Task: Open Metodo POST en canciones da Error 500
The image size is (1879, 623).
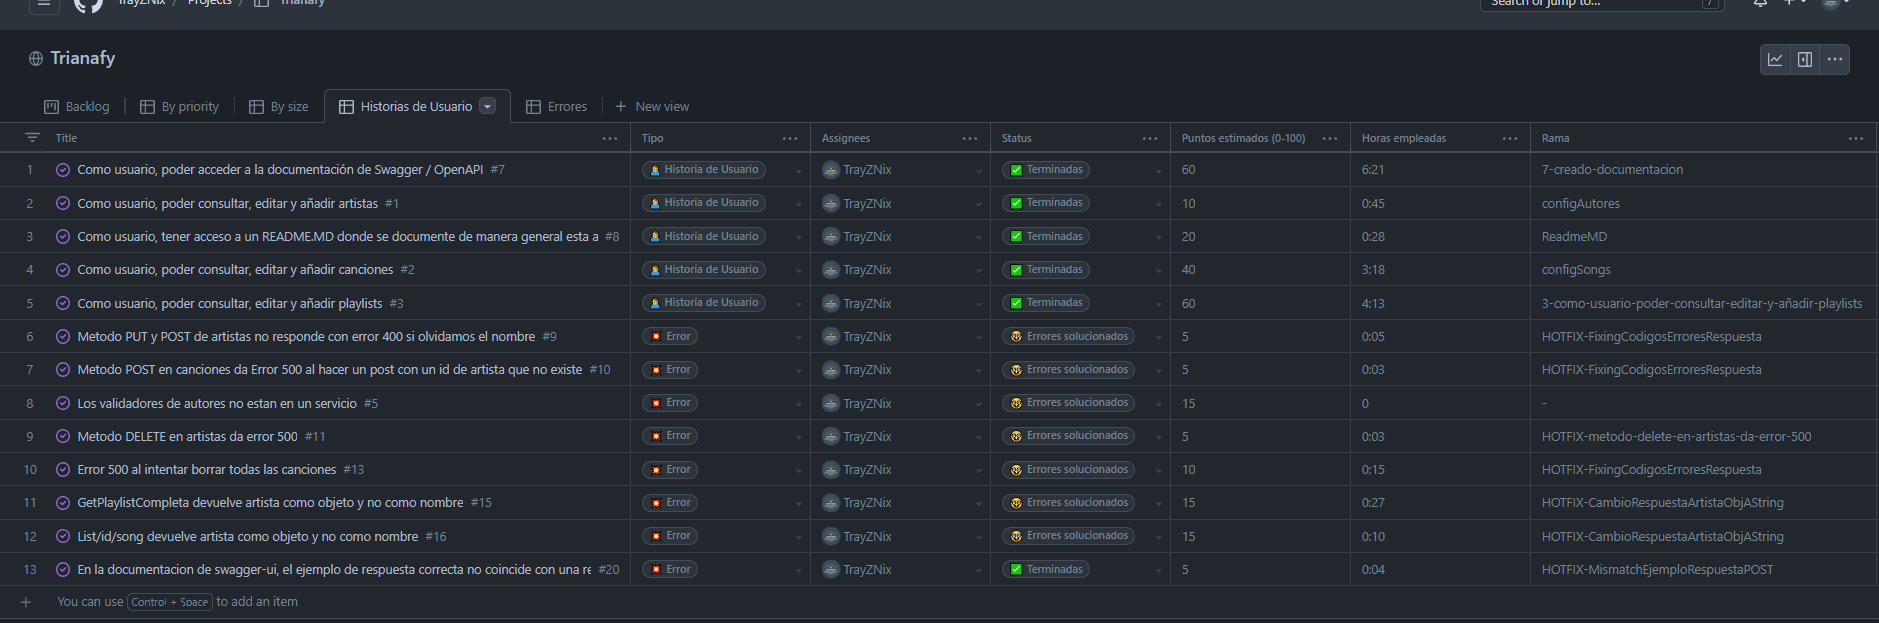Action: (329, 370)
